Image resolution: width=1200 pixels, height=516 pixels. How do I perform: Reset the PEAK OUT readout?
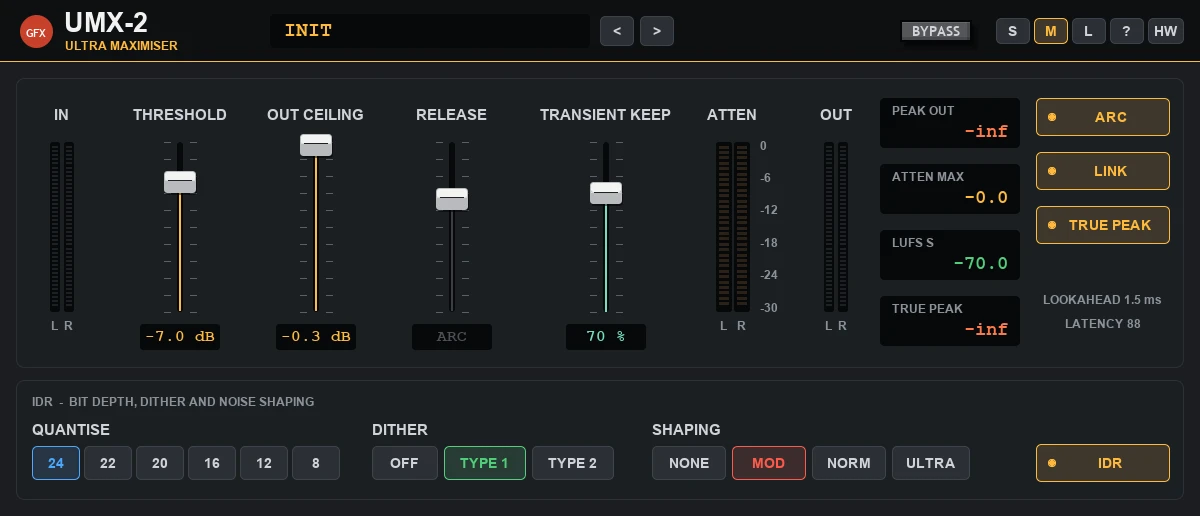coord(950,123)
